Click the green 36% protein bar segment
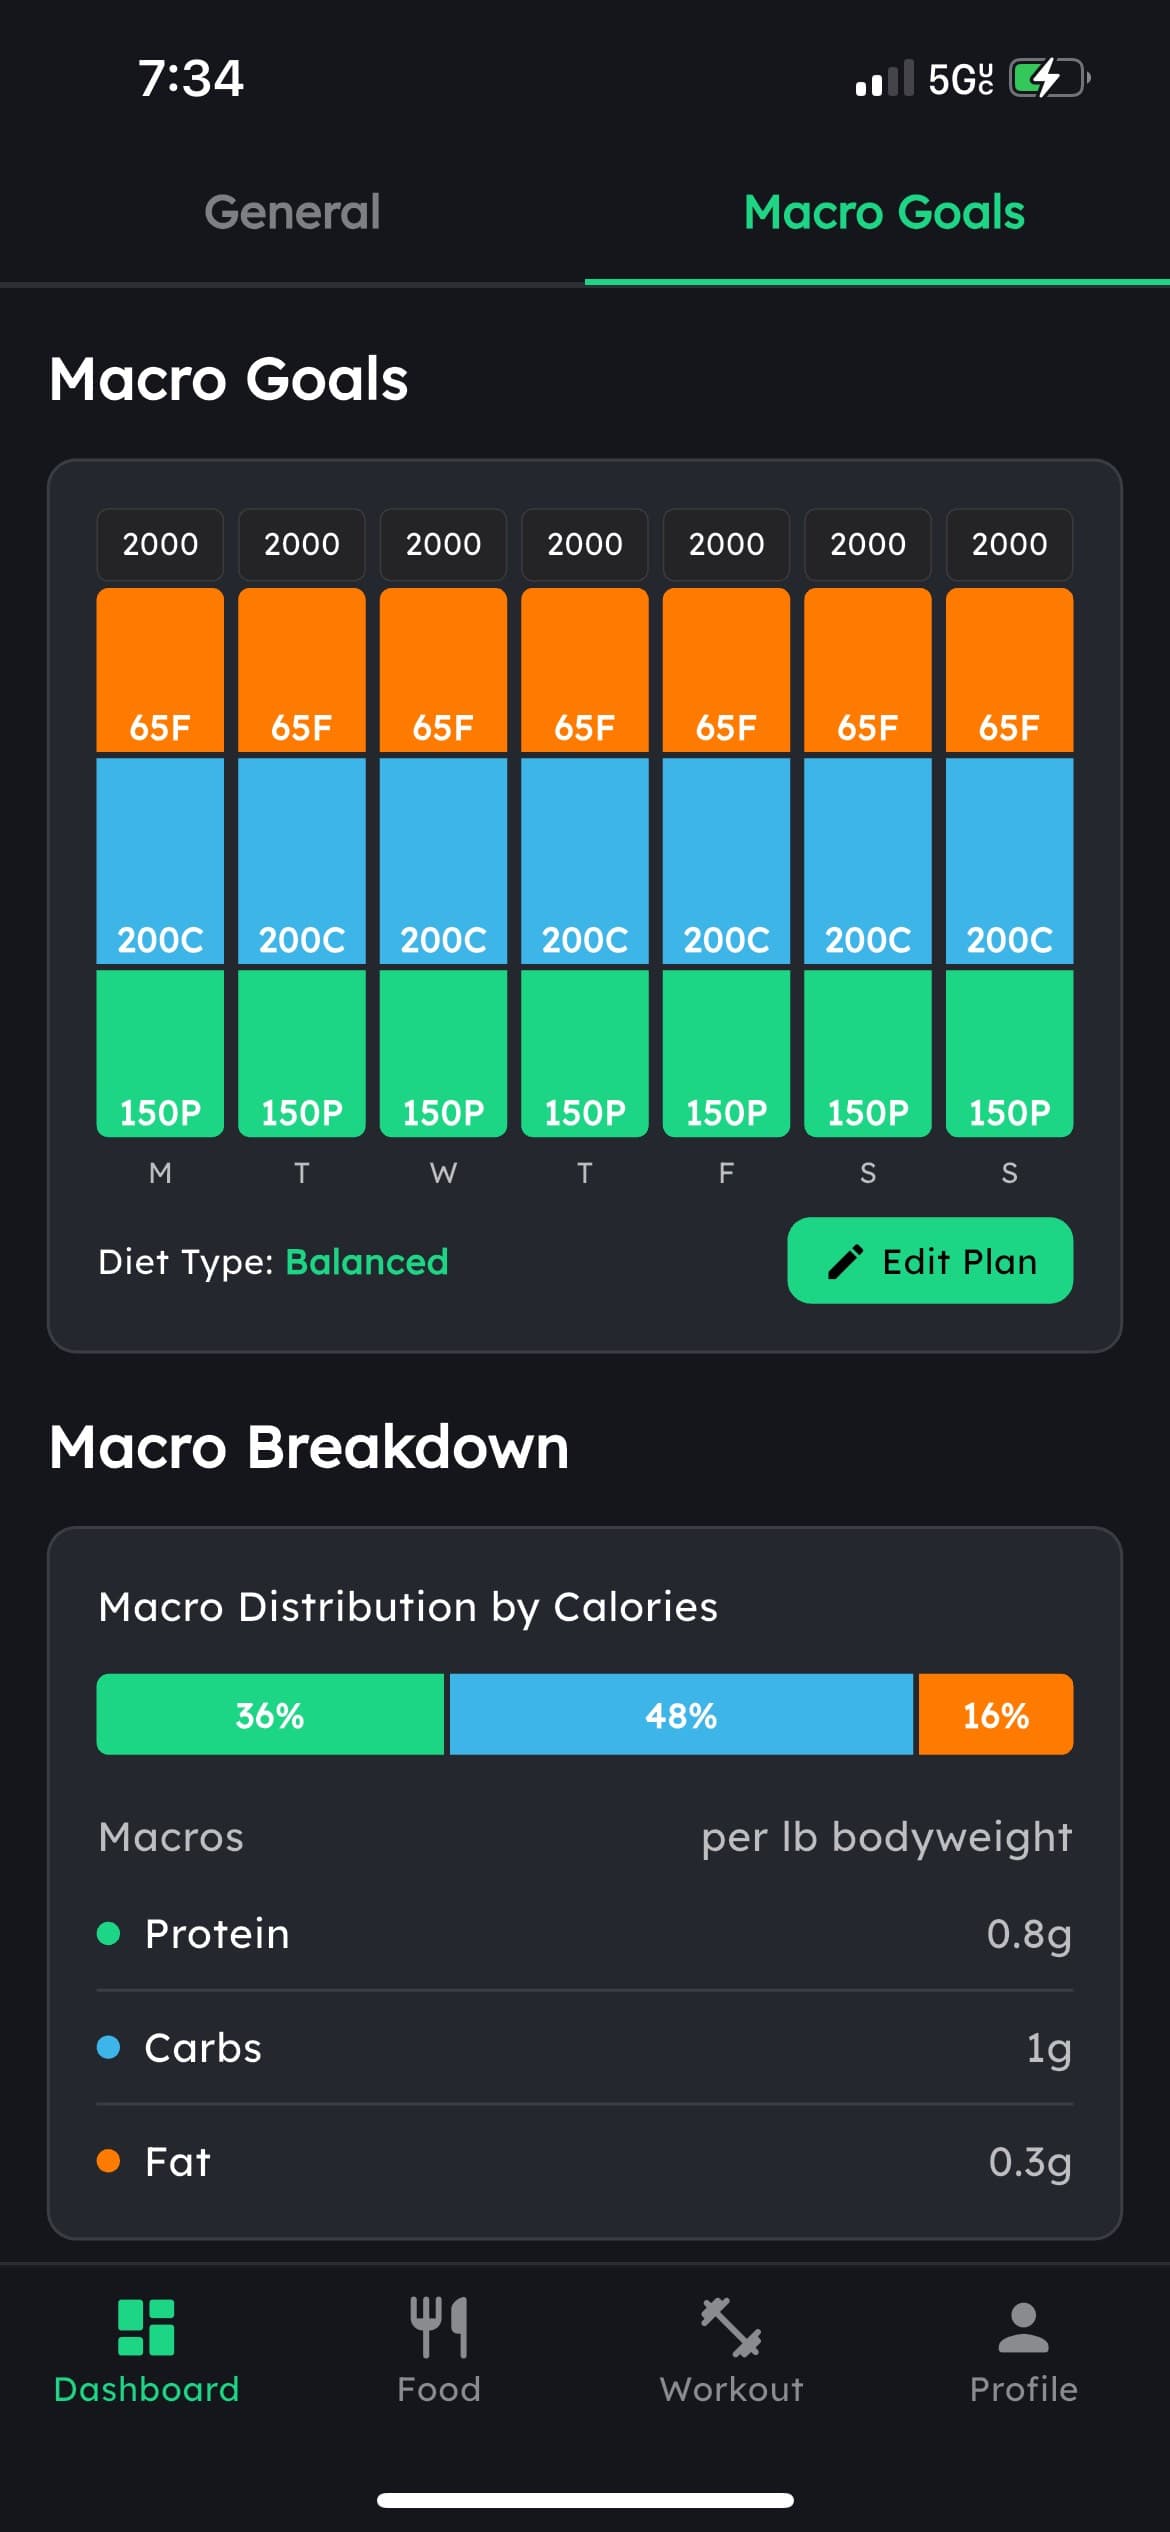Viewport: 1170px width, 2532px height. 270,1714
